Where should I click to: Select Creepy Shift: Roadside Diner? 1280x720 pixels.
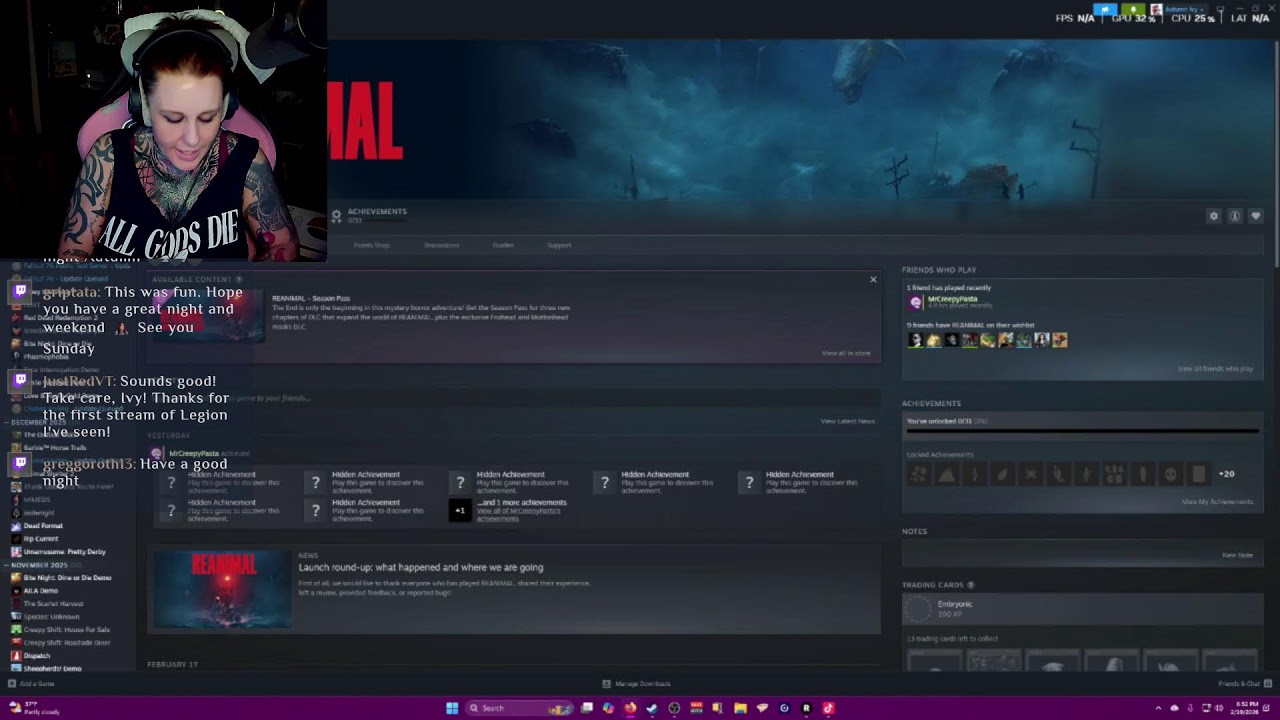coord(66,643)
